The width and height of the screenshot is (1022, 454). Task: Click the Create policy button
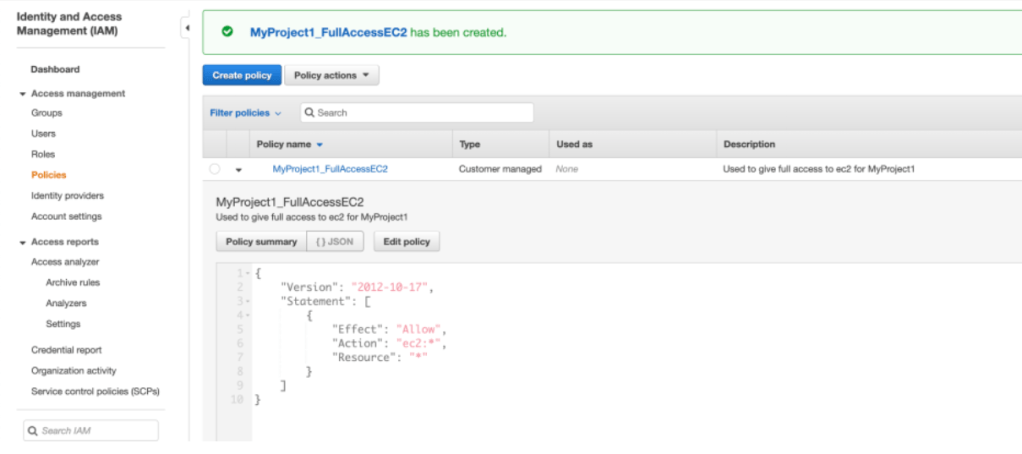[x=241, y=75]
